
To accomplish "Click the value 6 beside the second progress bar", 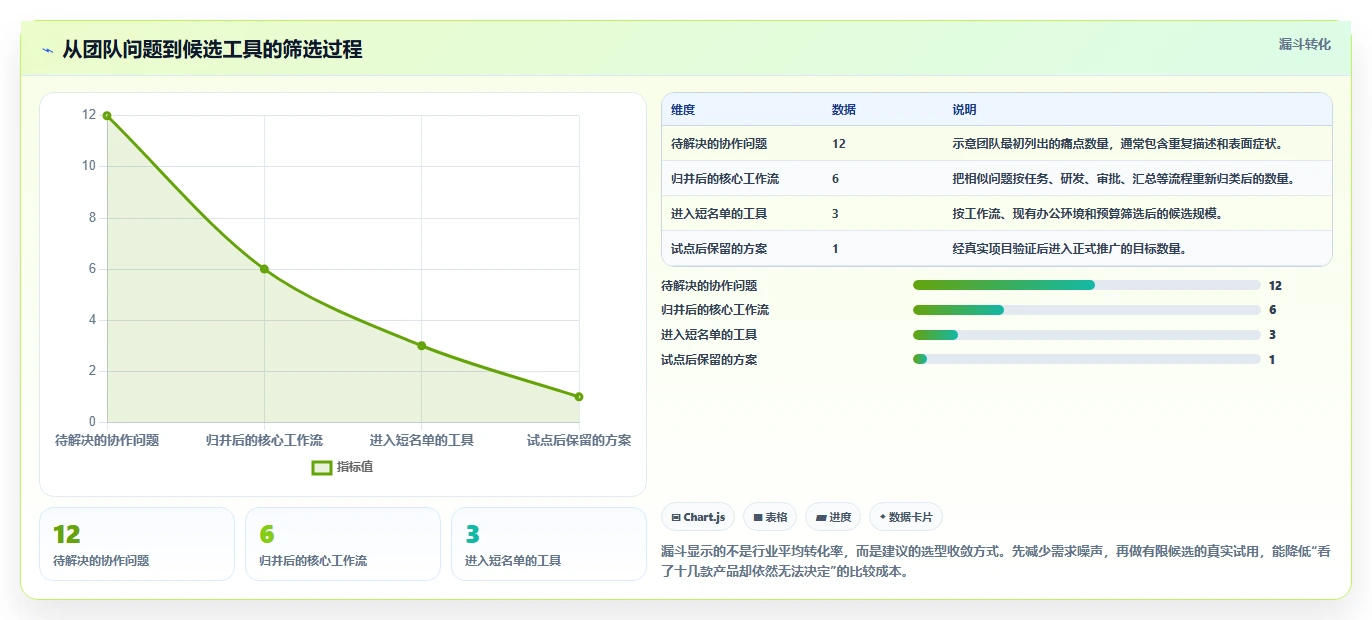I will pyautogui.click(x=1272, y=310).
